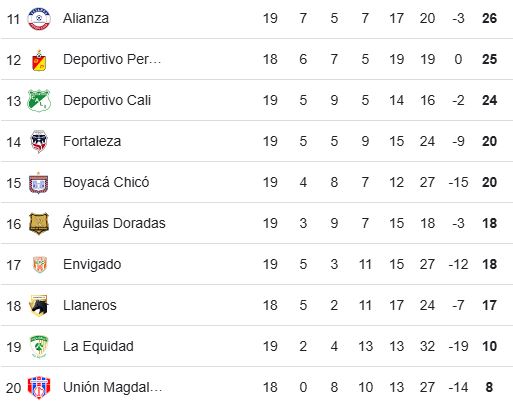Select the Águilas Doradas team name
The height and width of the screenshot is (408, 513).
pyautogui.click(x=114, y=223)
